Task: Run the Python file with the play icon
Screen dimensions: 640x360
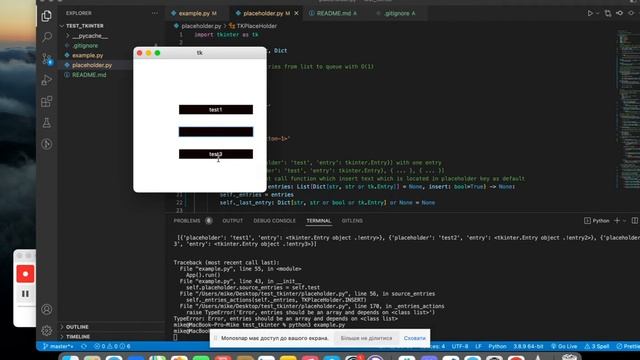Action: coord(590,13)
